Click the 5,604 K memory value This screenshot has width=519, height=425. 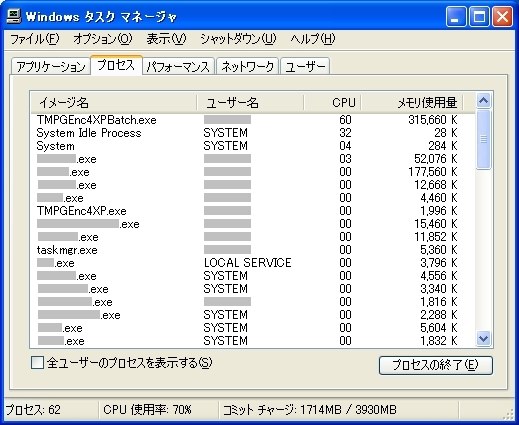click(x=439, y=328)
